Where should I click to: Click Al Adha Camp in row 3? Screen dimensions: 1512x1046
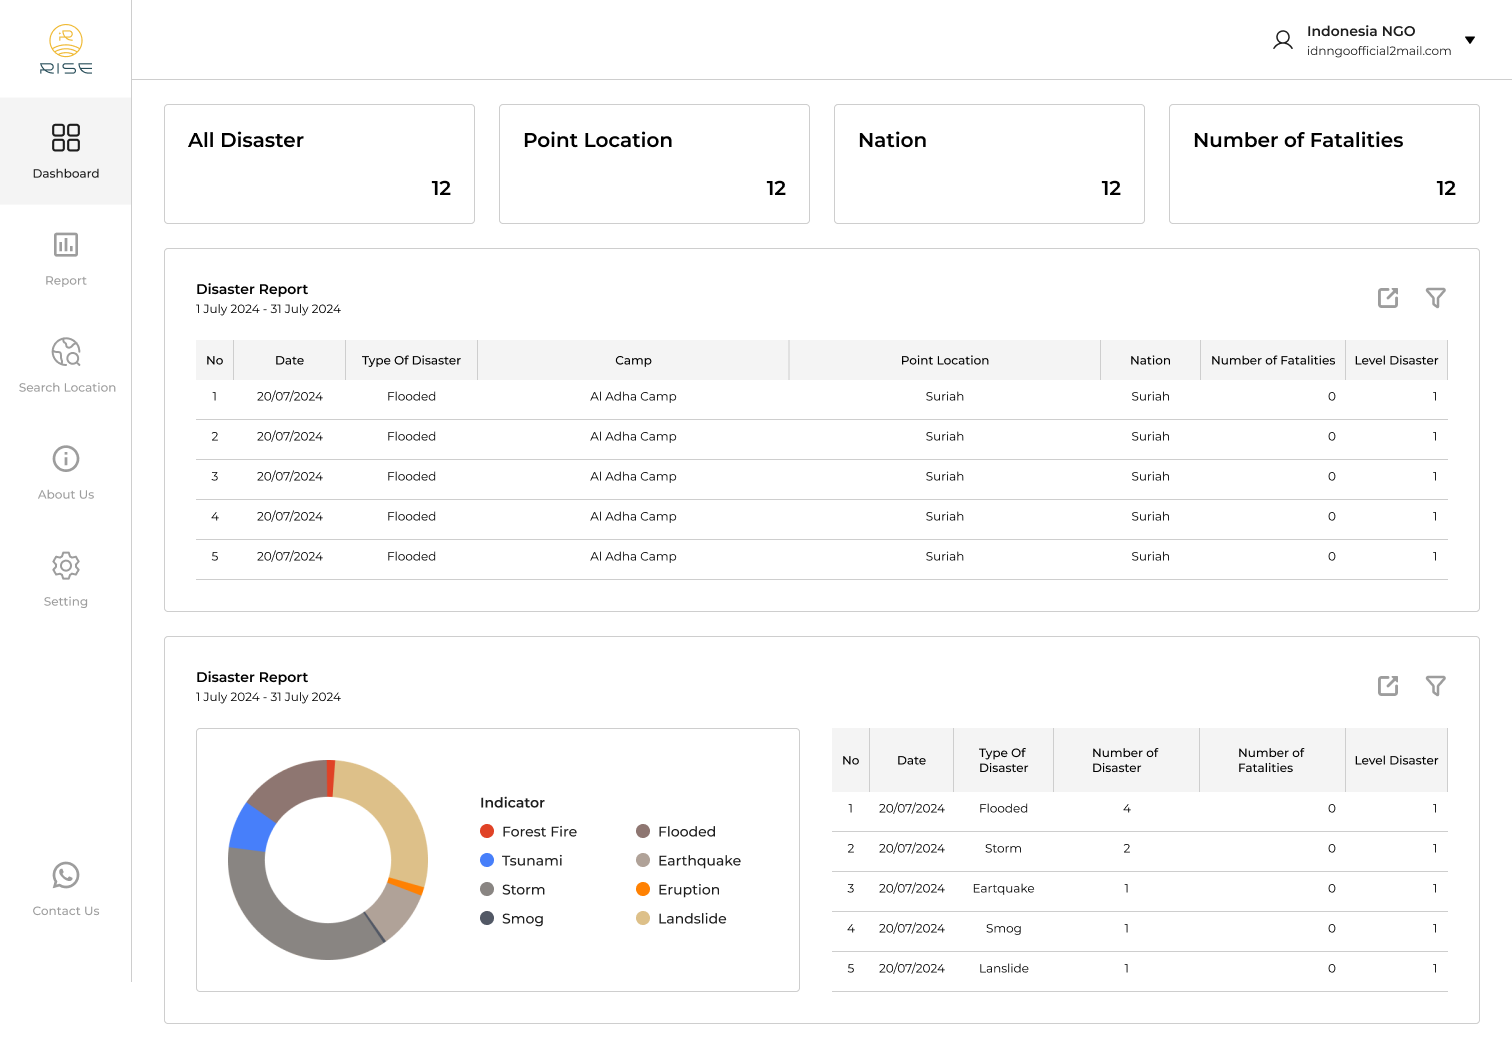tap(633, 476)
